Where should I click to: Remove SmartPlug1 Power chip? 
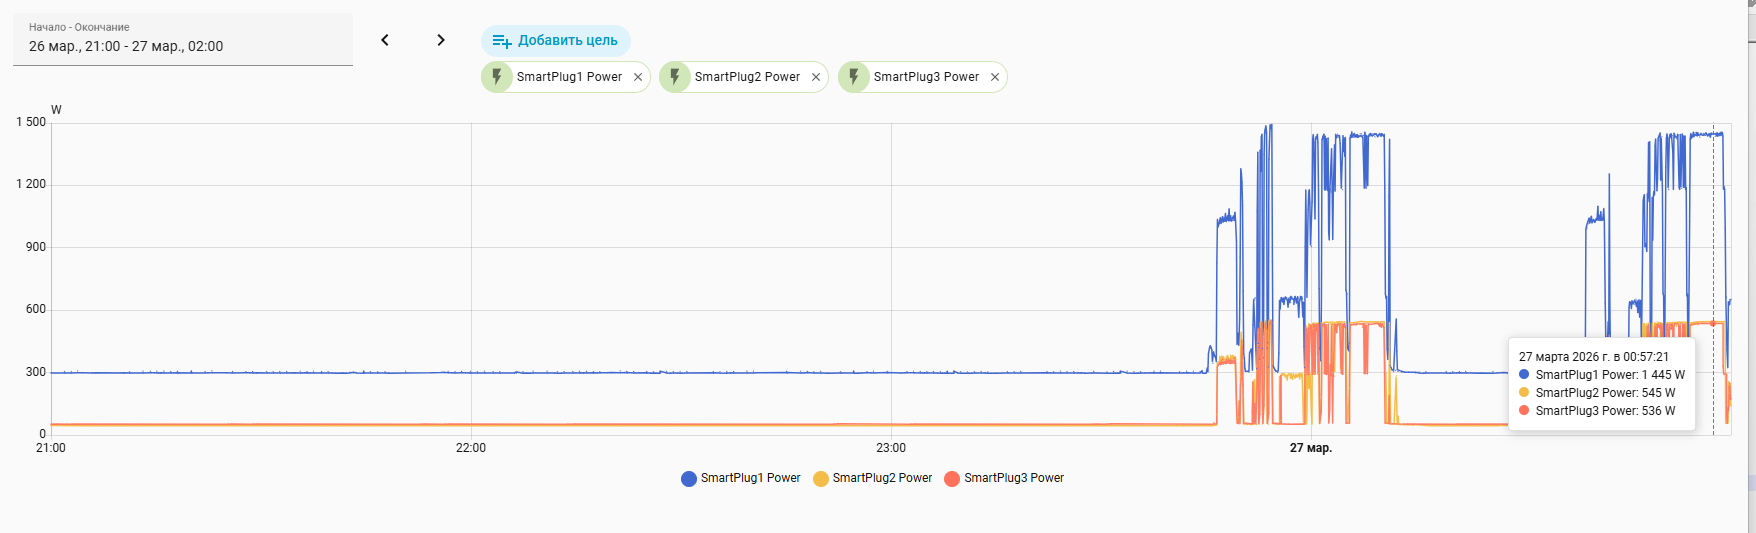point(638,77)
